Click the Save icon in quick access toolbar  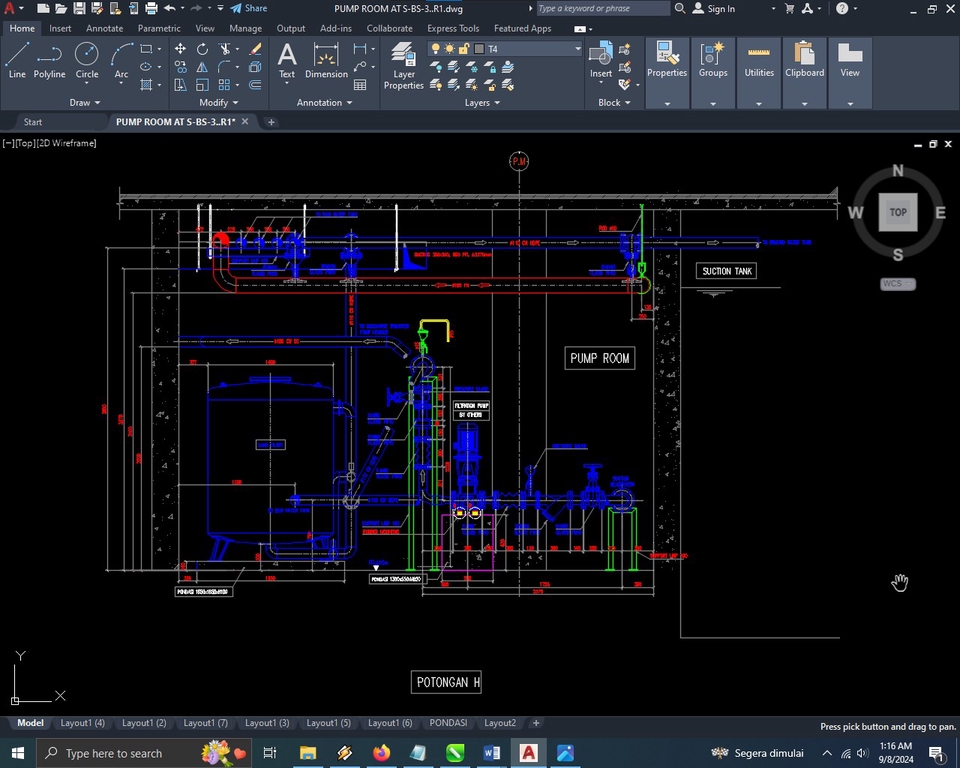coord(79,9)
